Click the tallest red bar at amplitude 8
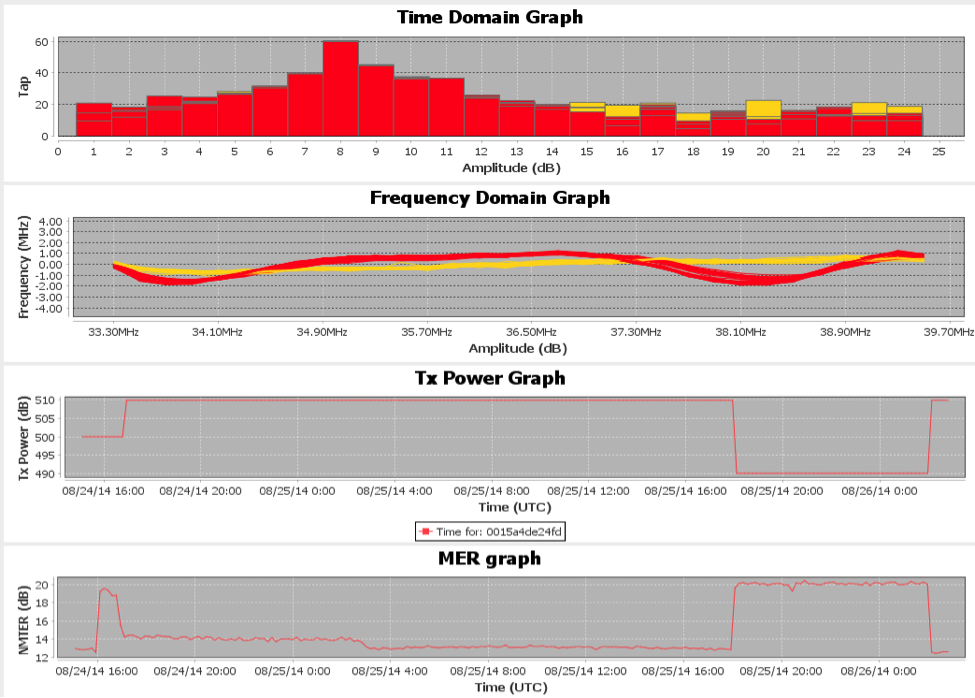 (x=340, y=88)
